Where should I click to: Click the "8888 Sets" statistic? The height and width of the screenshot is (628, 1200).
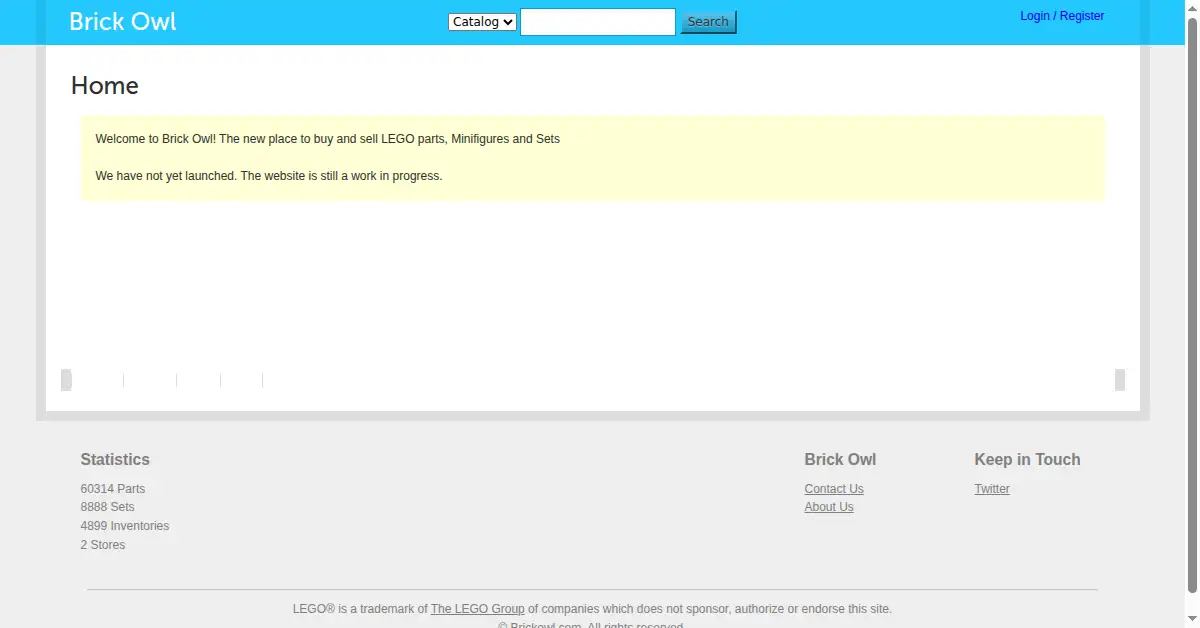click(107, 507)
